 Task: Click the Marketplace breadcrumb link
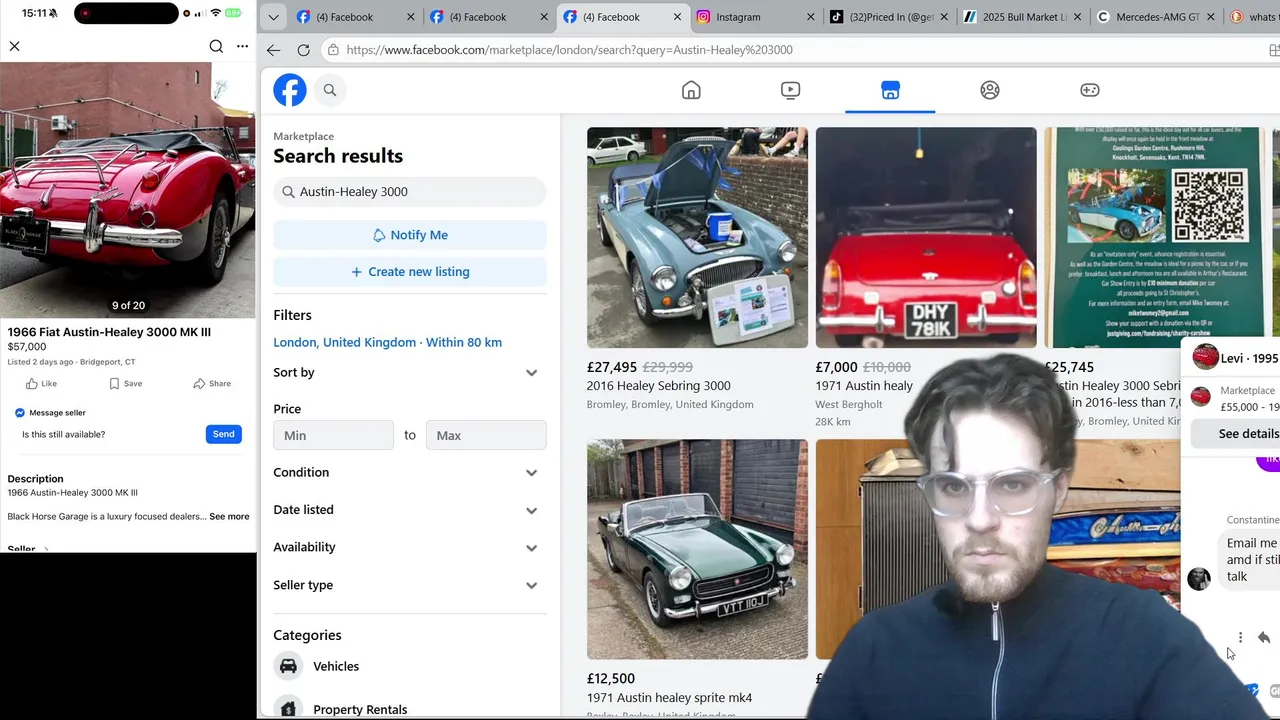pos(304,136)
